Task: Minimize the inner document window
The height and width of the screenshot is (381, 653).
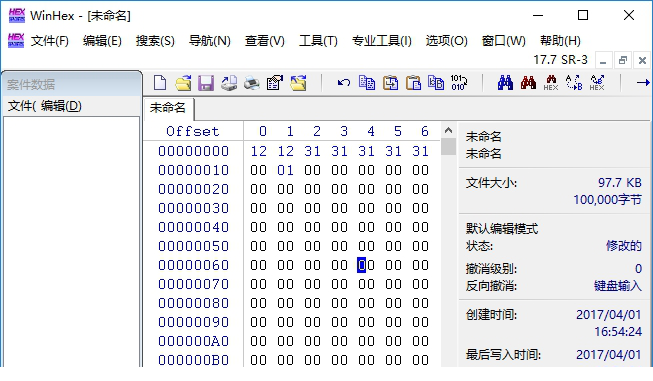Action: click(603, 61)
